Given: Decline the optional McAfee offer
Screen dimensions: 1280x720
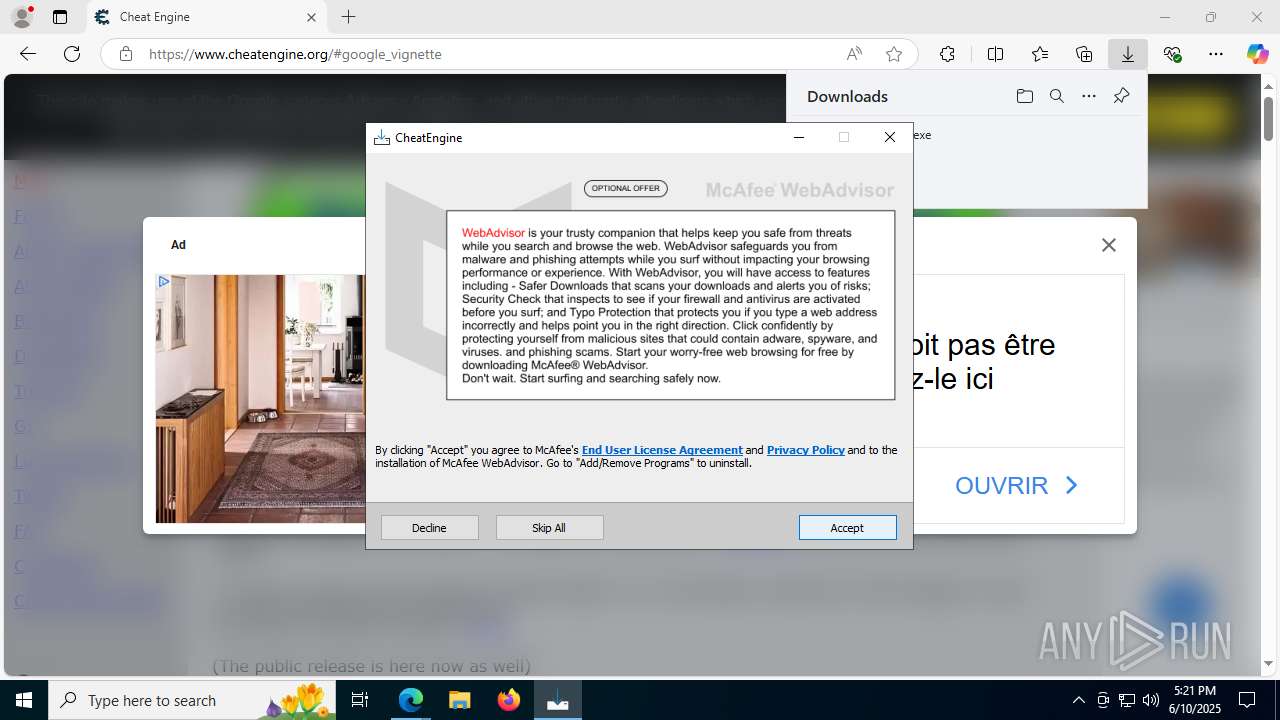Looking at the screenshot, I should coord(429,527).
